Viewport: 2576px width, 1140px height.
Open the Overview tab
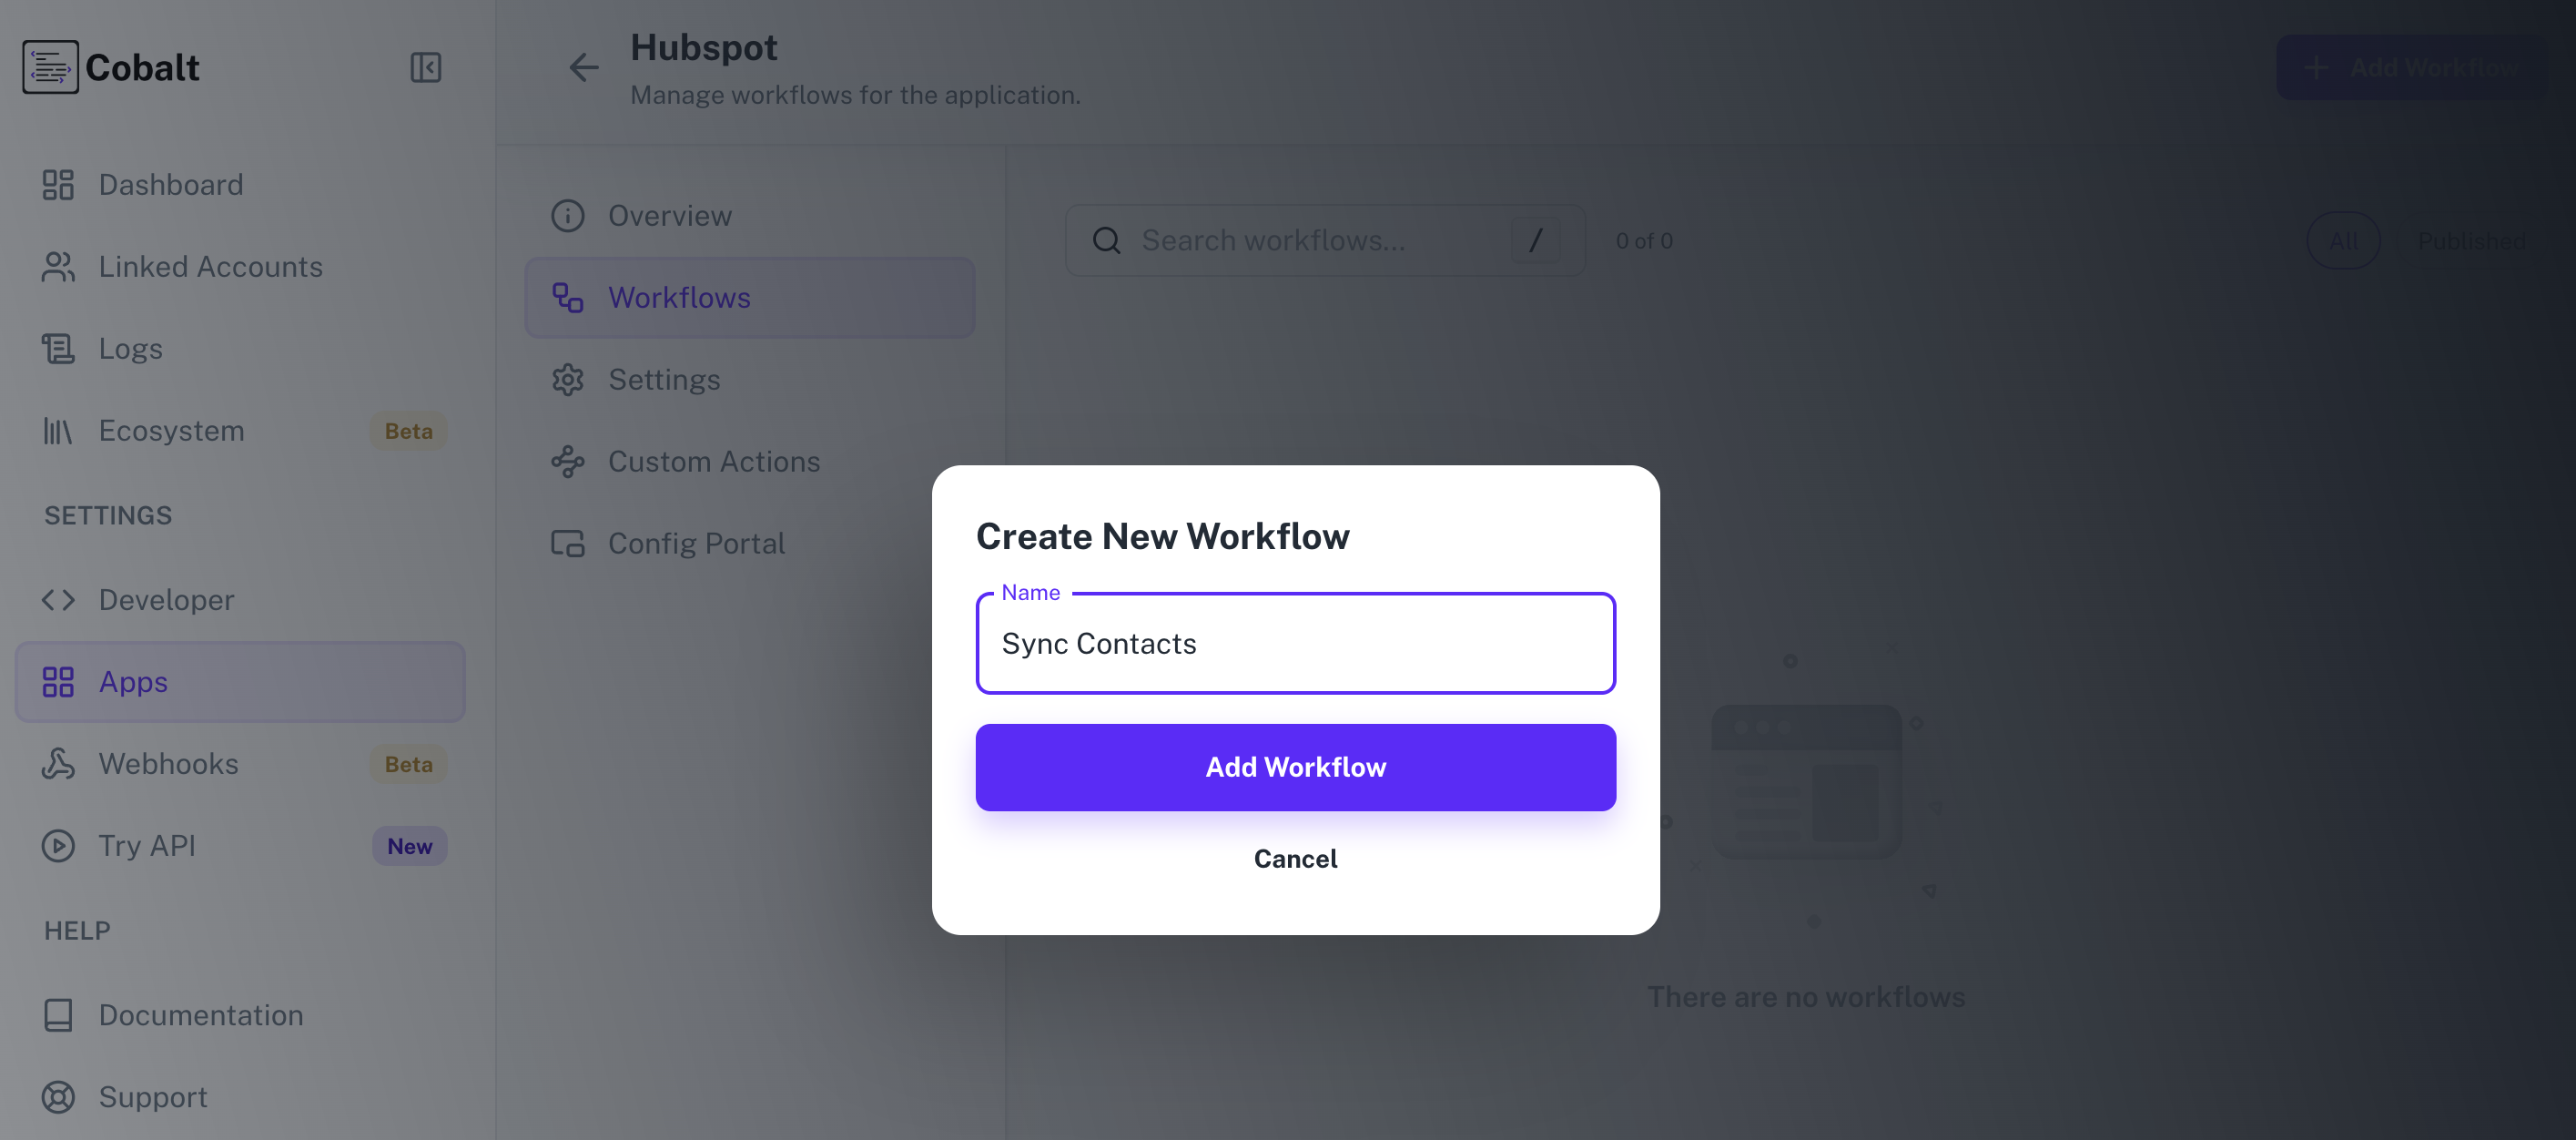point(669,215)
